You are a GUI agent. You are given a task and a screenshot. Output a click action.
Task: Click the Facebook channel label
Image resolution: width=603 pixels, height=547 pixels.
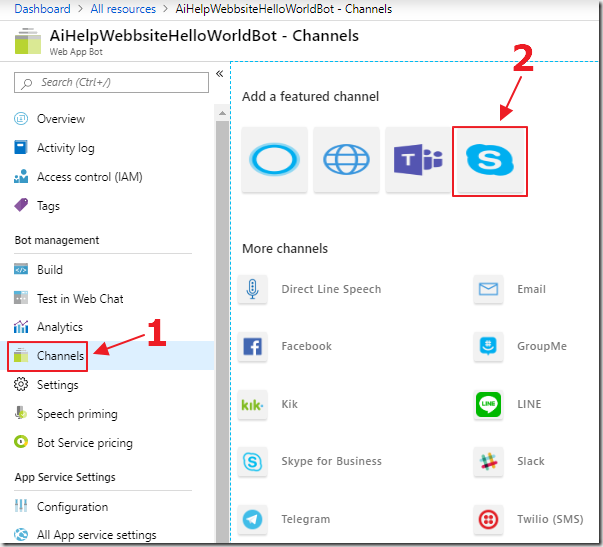306,346
